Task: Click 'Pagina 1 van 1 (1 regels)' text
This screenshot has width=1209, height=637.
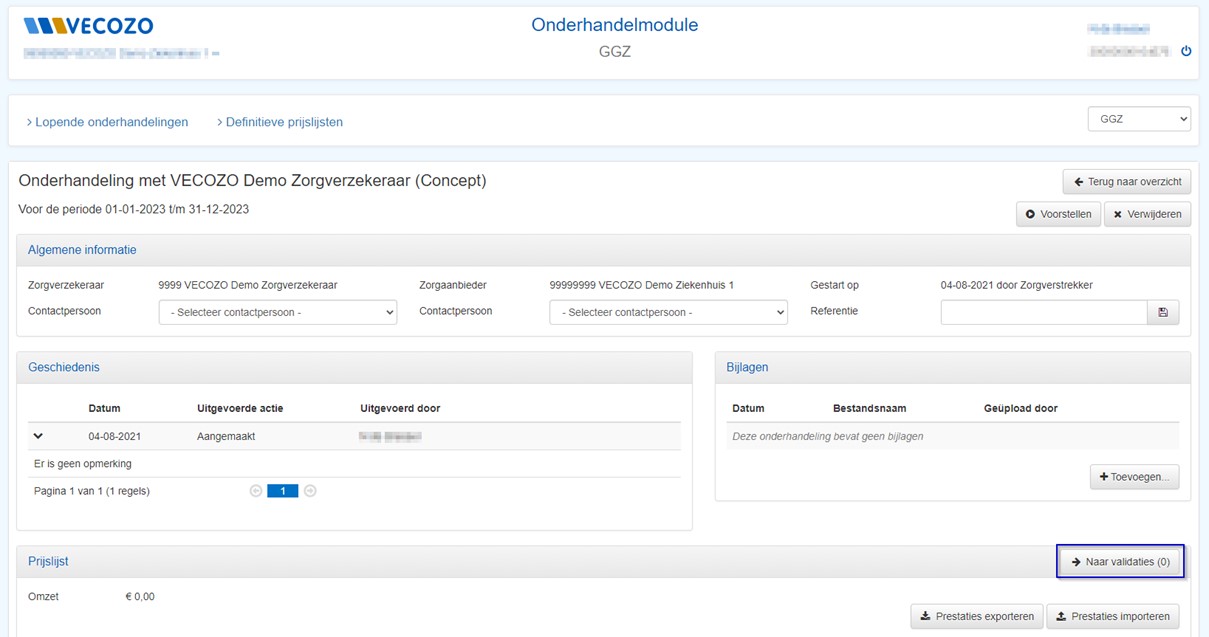Action: tap(92, 491)
